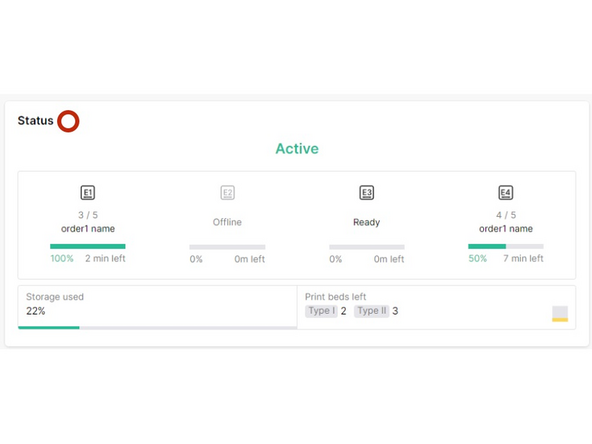Click the offline E2 printer icon
This screenshot has width=592, height=444.
pos(227,193)
